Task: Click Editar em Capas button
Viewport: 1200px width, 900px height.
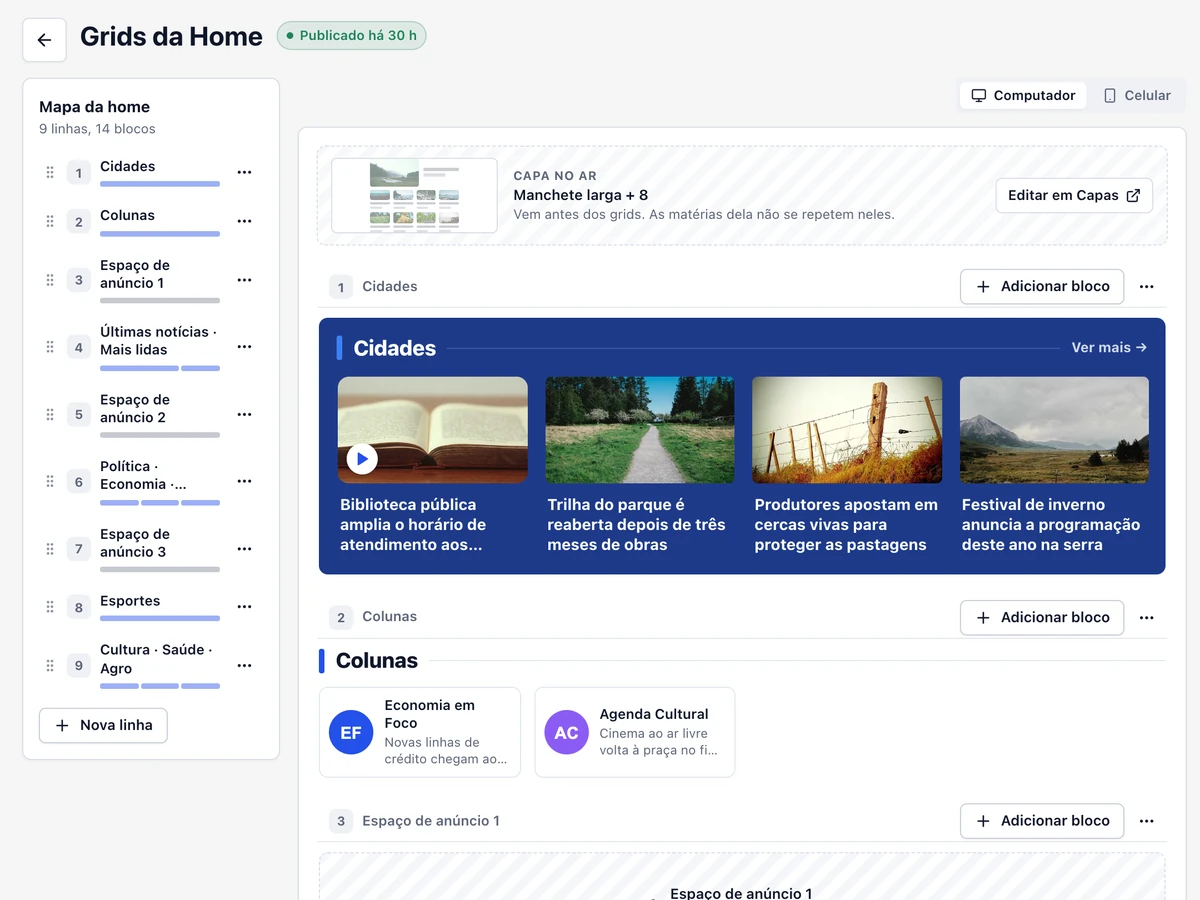Action: coord(1074,196)
